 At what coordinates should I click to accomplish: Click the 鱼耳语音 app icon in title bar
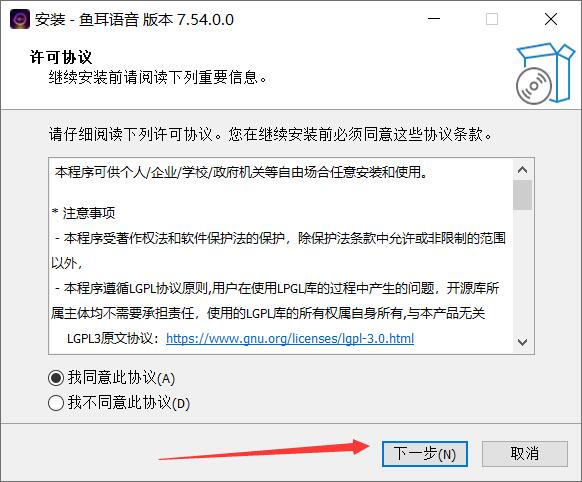point(19,19)
